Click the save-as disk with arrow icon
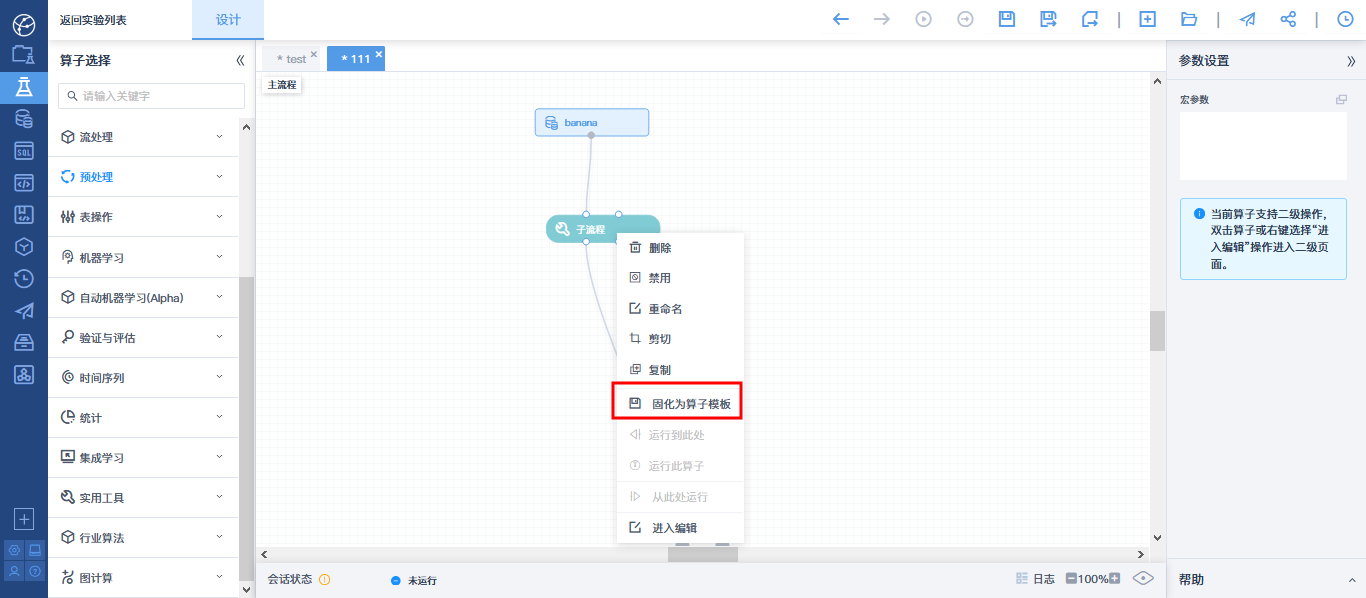Viewport: 1366px width, 598px height. (1048, 19)
